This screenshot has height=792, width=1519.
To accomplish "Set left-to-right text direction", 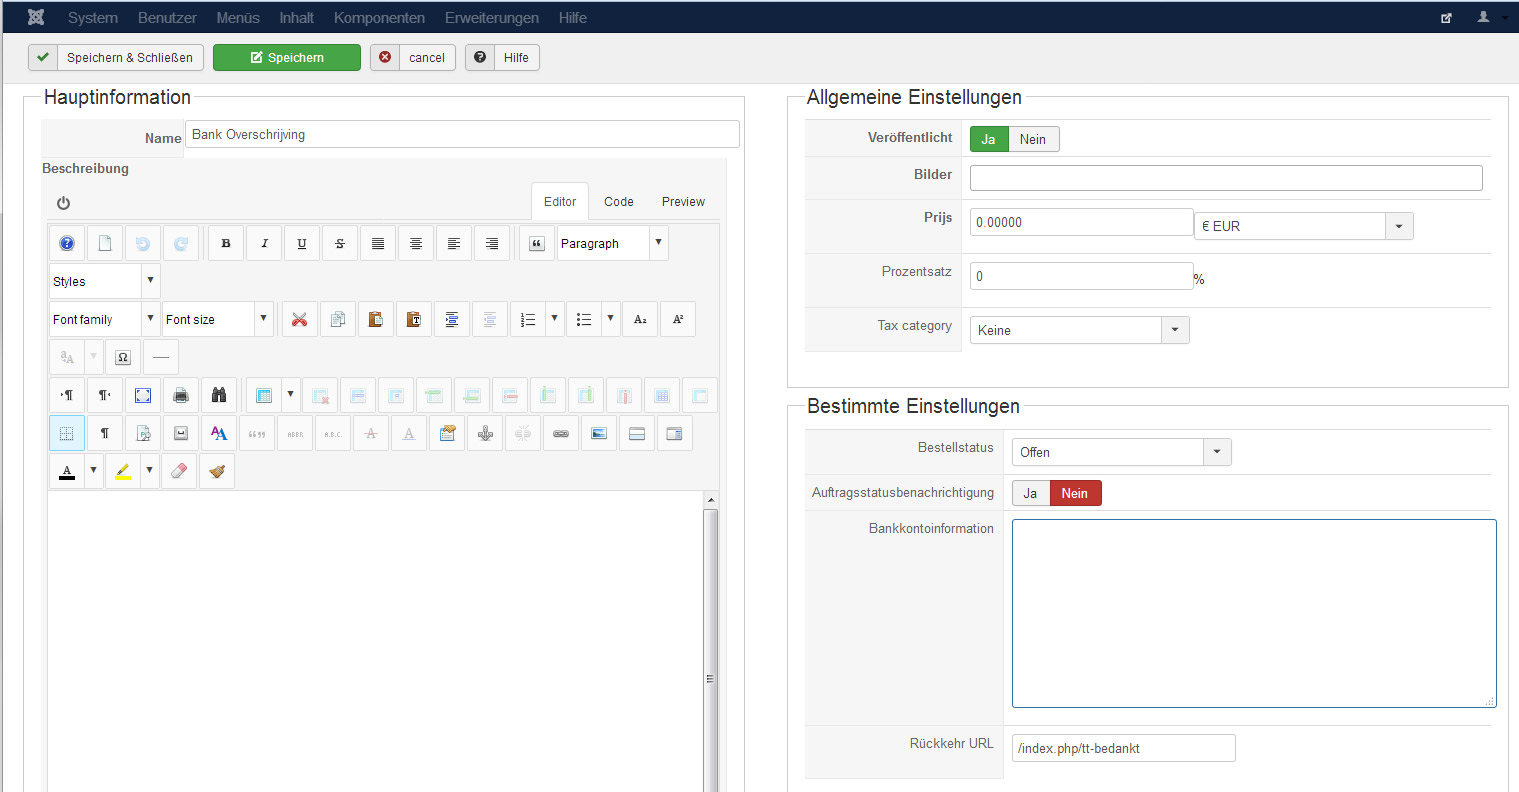I will (67, 395).
